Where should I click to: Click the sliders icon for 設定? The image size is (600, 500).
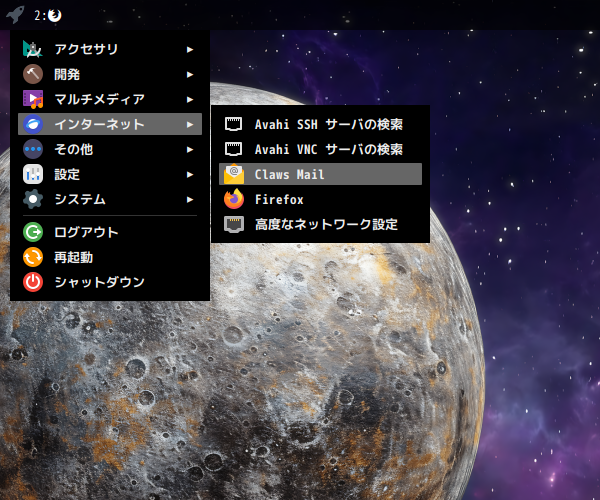33,174
